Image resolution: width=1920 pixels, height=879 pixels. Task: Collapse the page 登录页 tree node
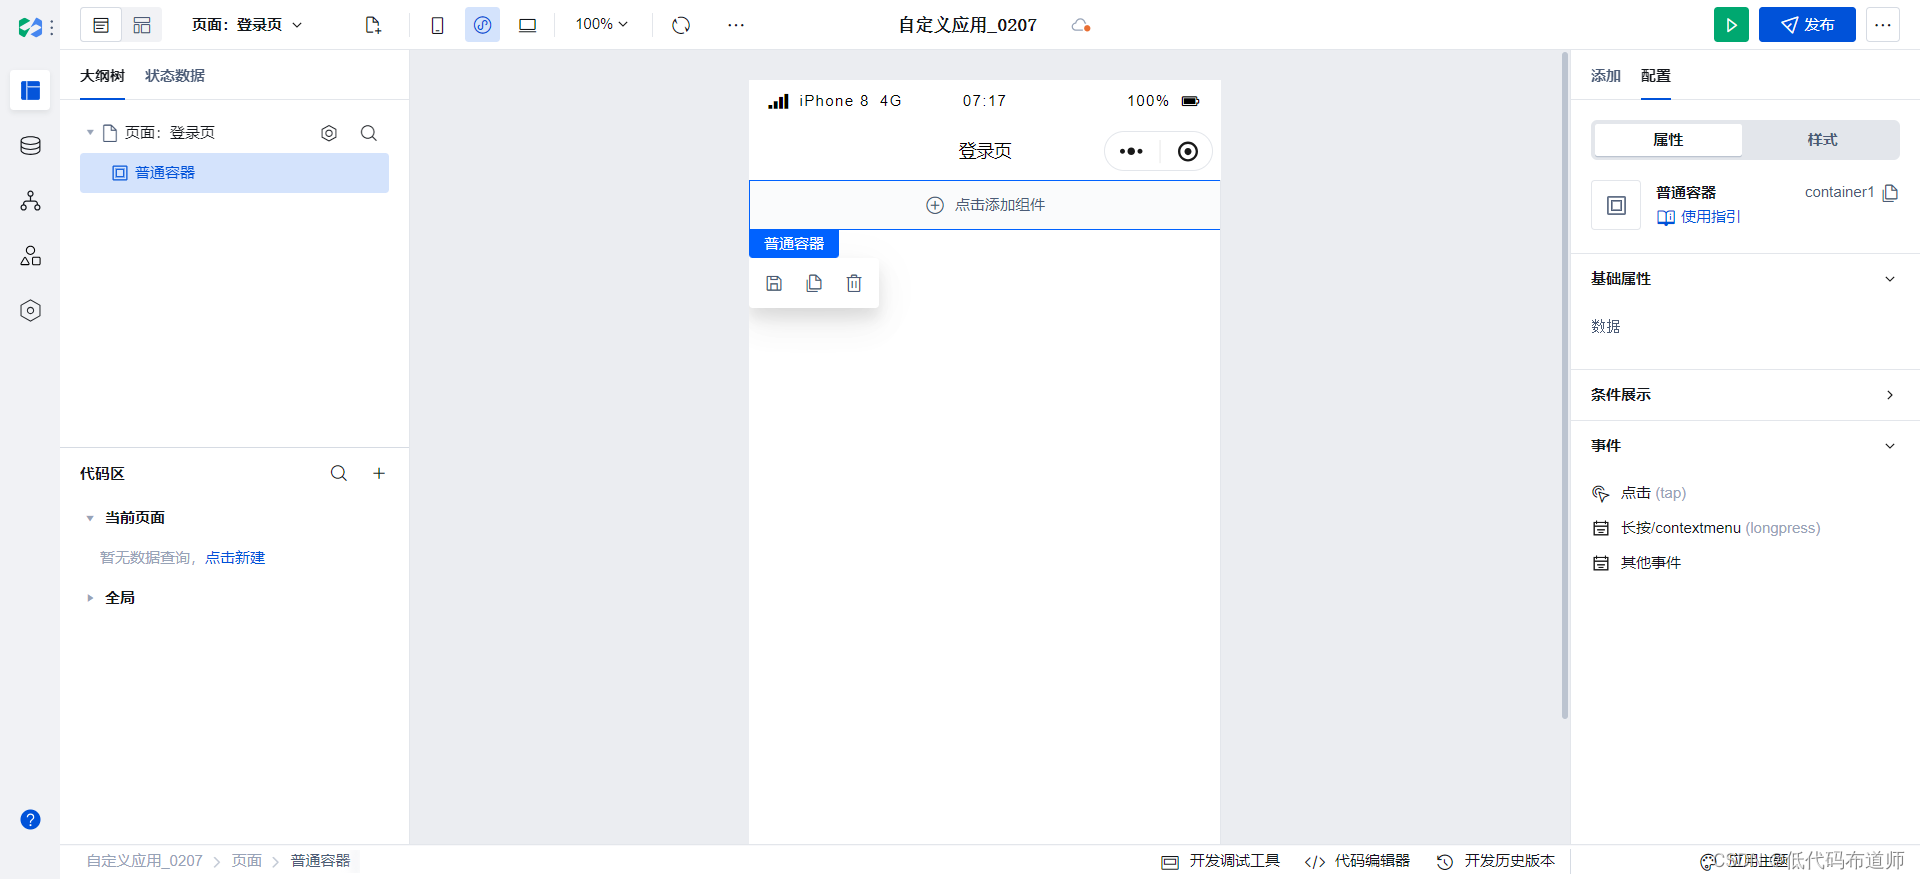click(90, 132)
